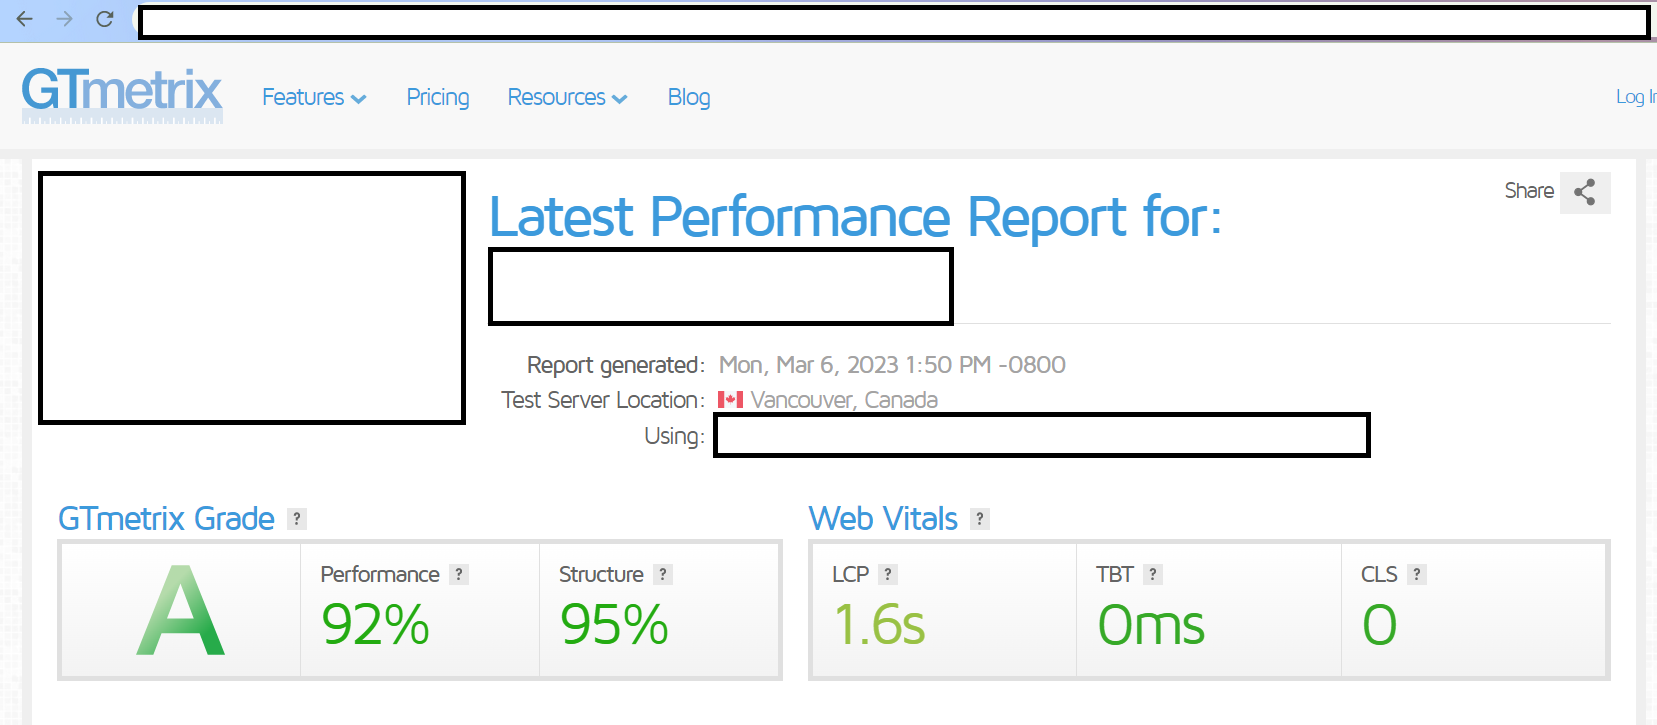This screenshot has width=1657, height=725.
Task: Open help icon next to LCP
Action: click(x=888, y=574)
